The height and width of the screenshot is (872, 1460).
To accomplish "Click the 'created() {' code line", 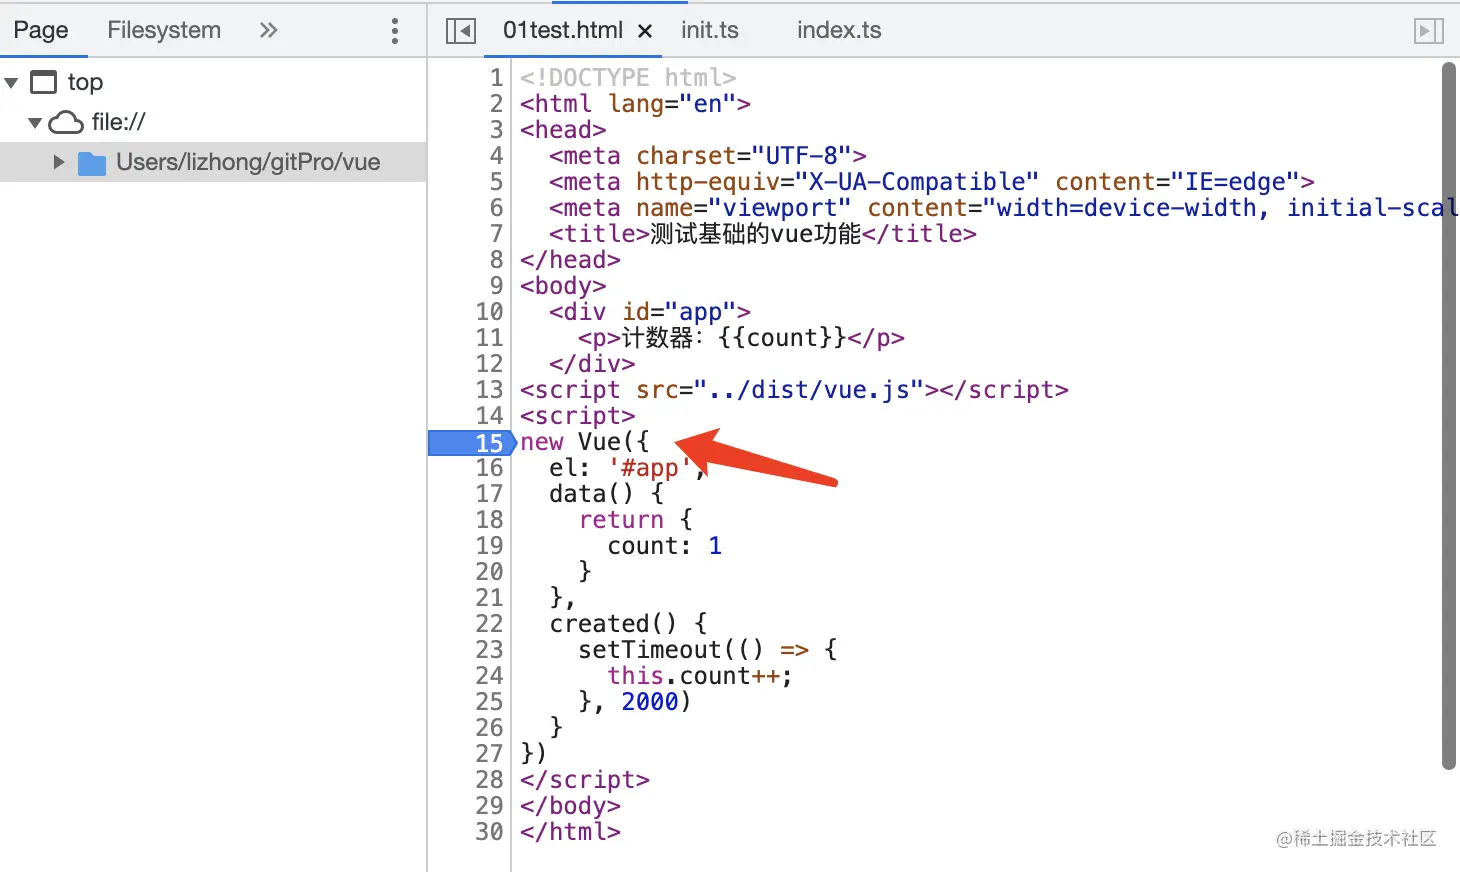I will 629,624.
